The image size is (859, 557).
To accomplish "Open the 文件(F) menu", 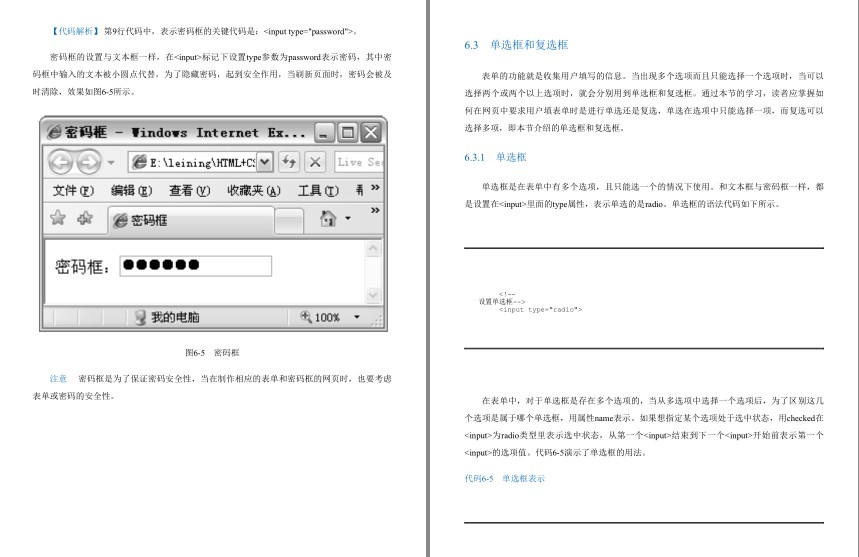I will point(73,191).
